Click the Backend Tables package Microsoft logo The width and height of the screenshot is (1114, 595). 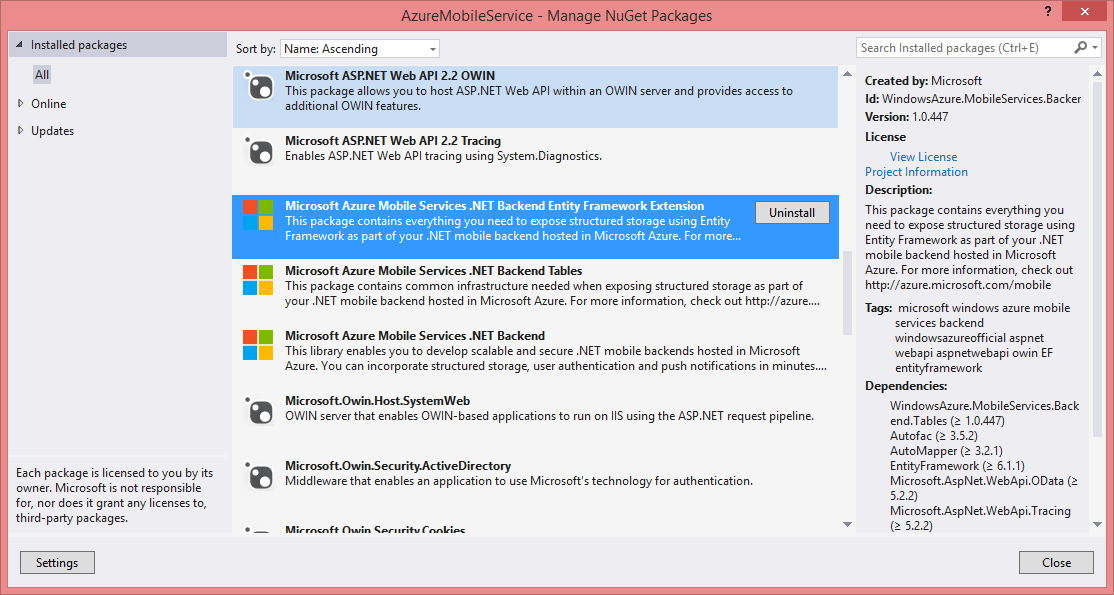point(258,280)
